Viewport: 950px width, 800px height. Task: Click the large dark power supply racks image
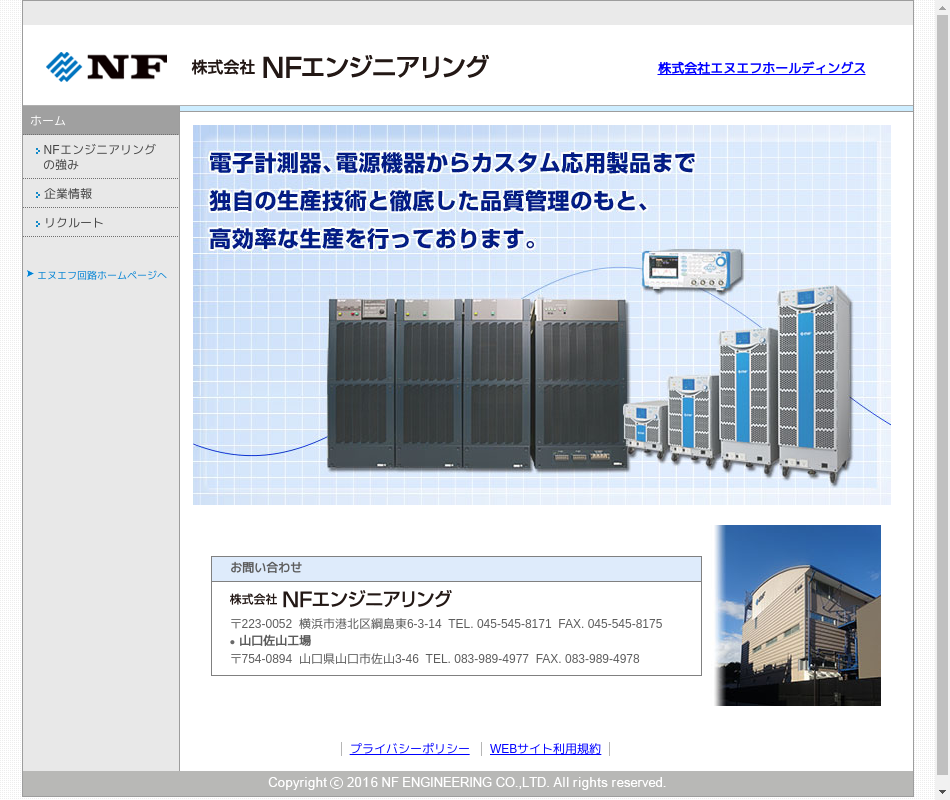477,383
